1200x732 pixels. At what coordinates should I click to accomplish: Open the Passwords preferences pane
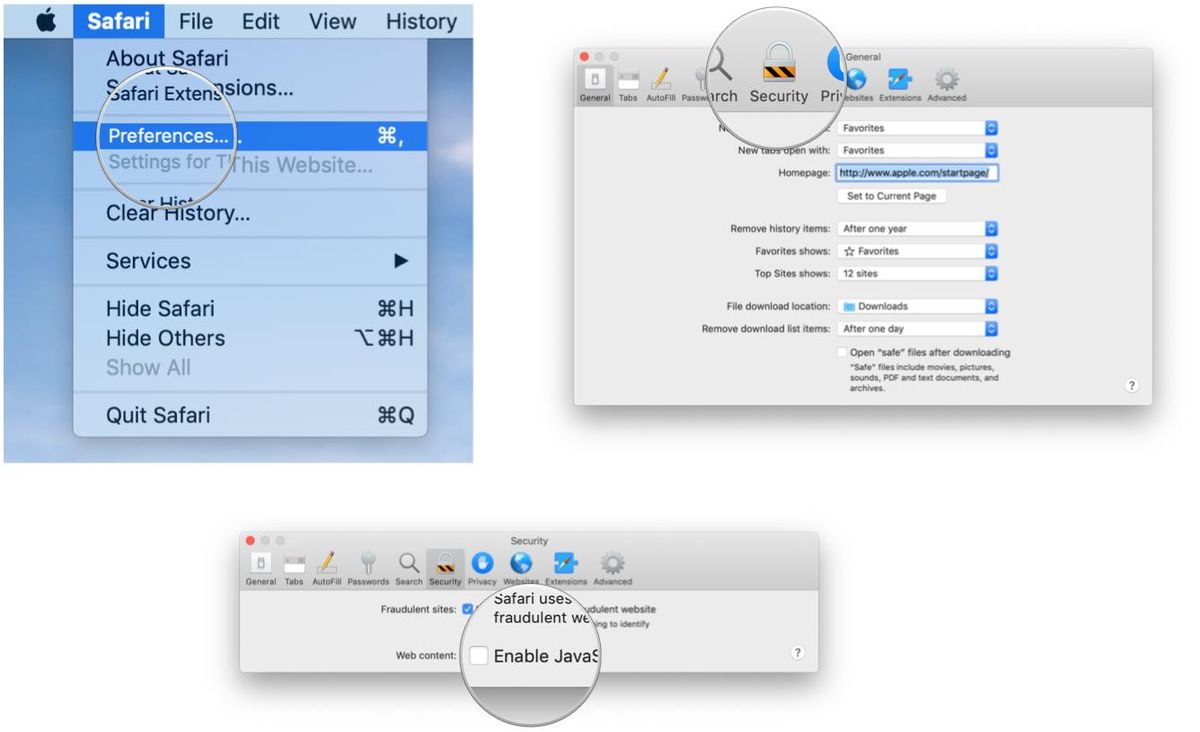click(369, 565)
